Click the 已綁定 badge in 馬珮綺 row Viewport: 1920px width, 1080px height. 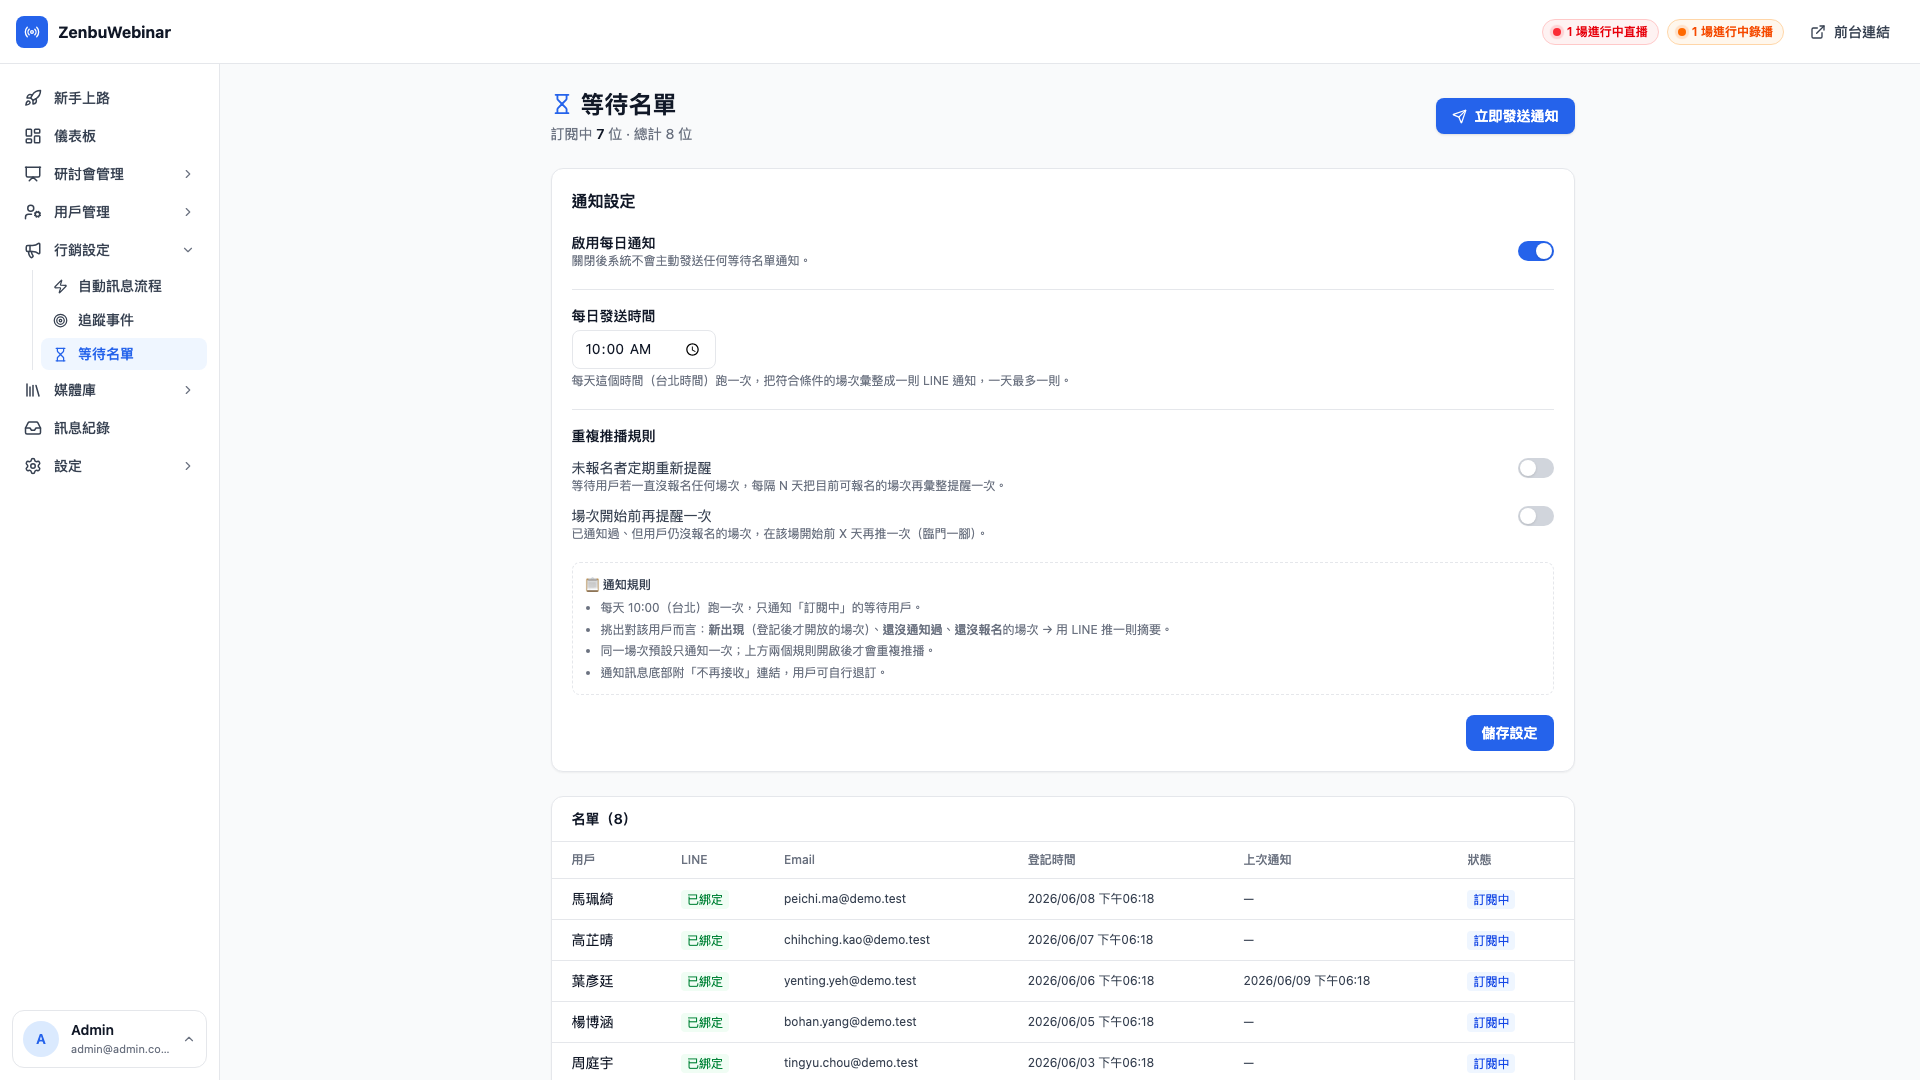705,900
